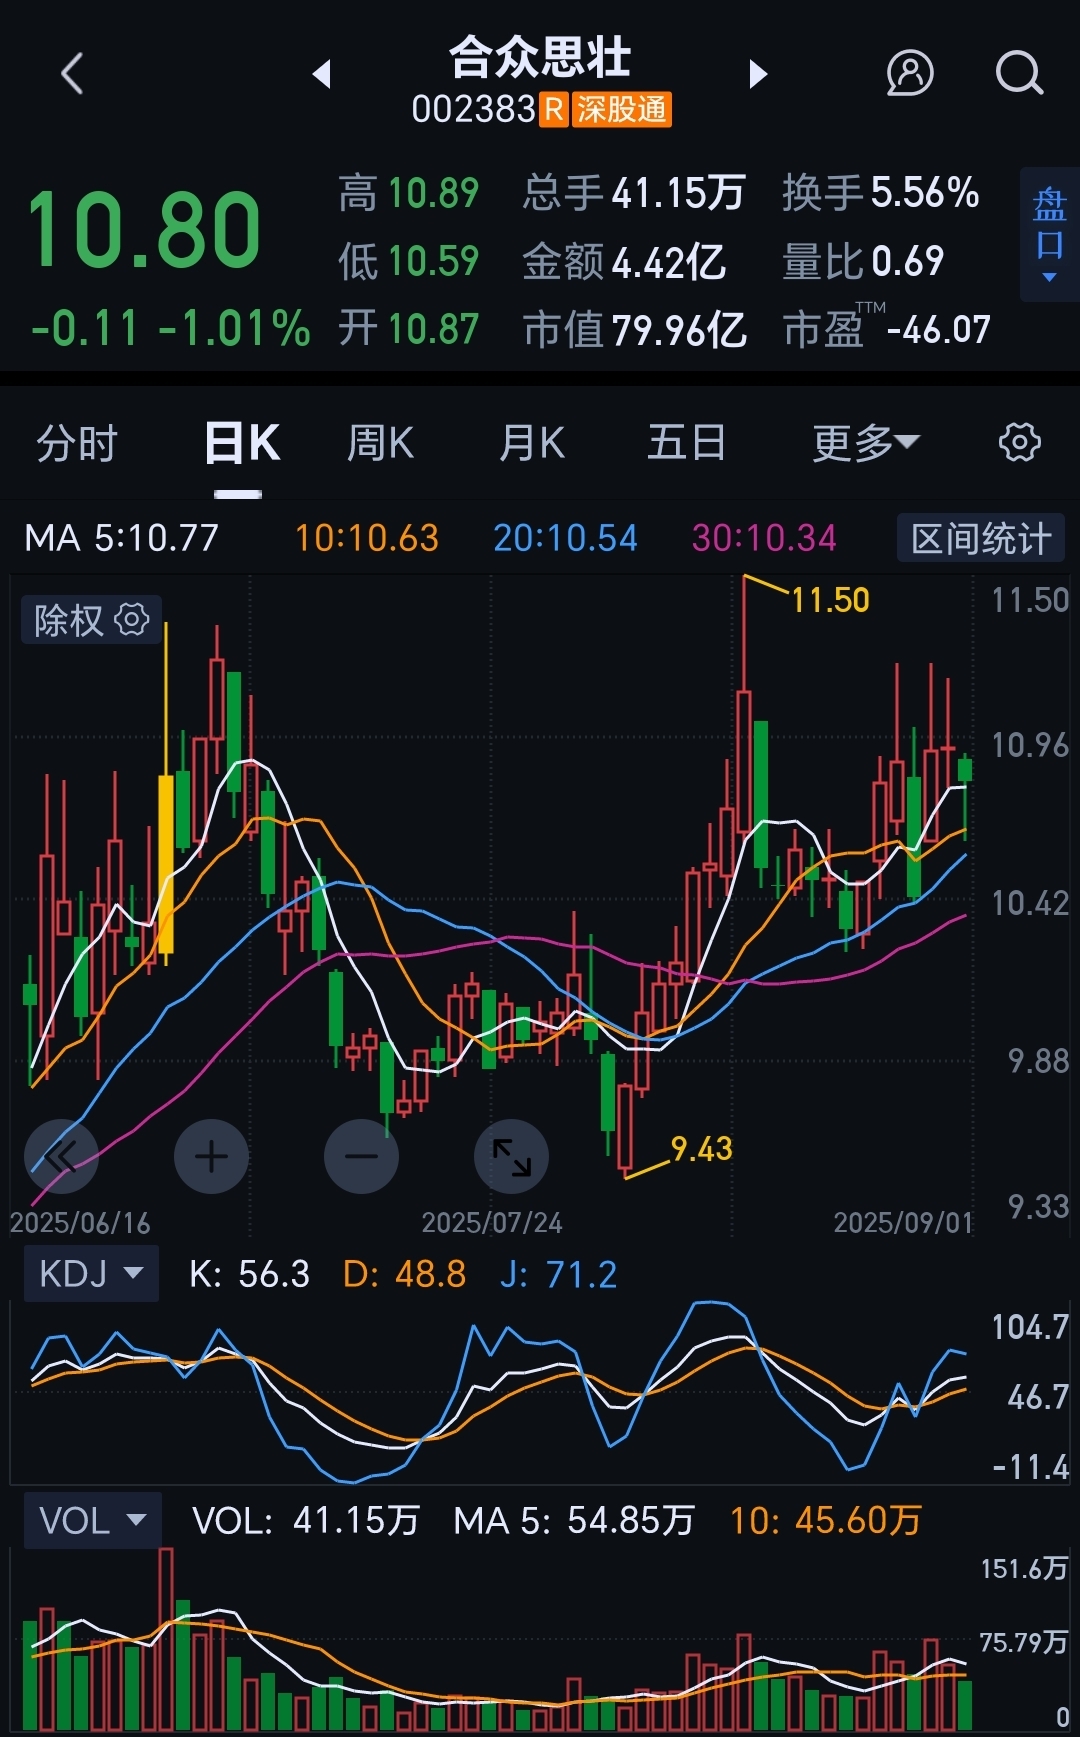Screen dimensions: 1080x1737
Task: Tap 市值 79.96亿 value
Action: 635,329
